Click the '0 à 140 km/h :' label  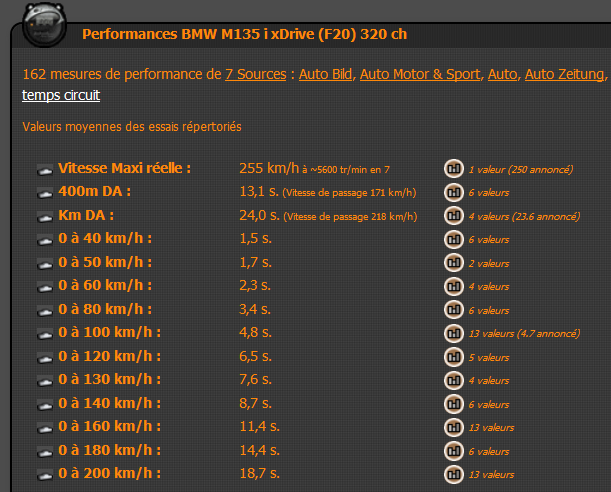[109, 403]
